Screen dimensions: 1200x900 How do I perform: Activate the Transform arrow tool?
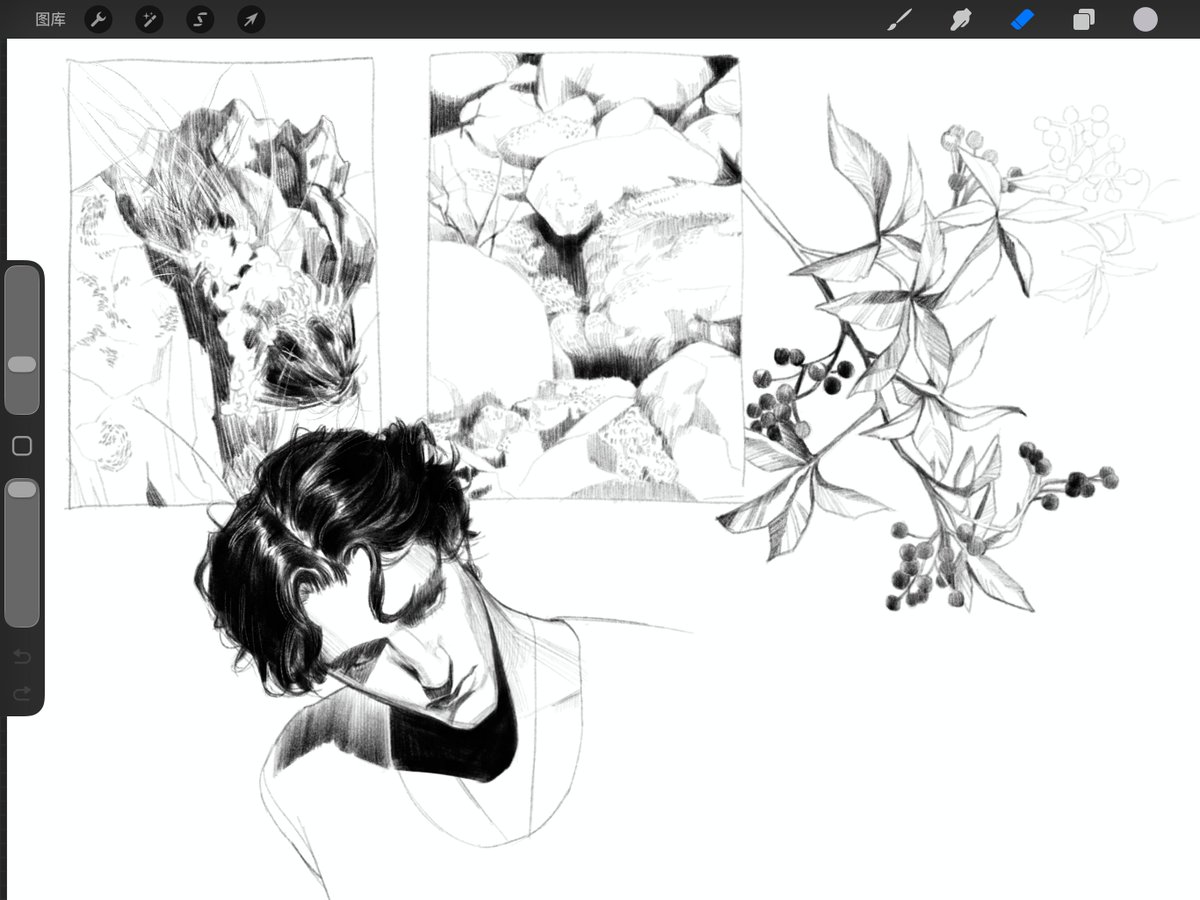coord(251,19)
